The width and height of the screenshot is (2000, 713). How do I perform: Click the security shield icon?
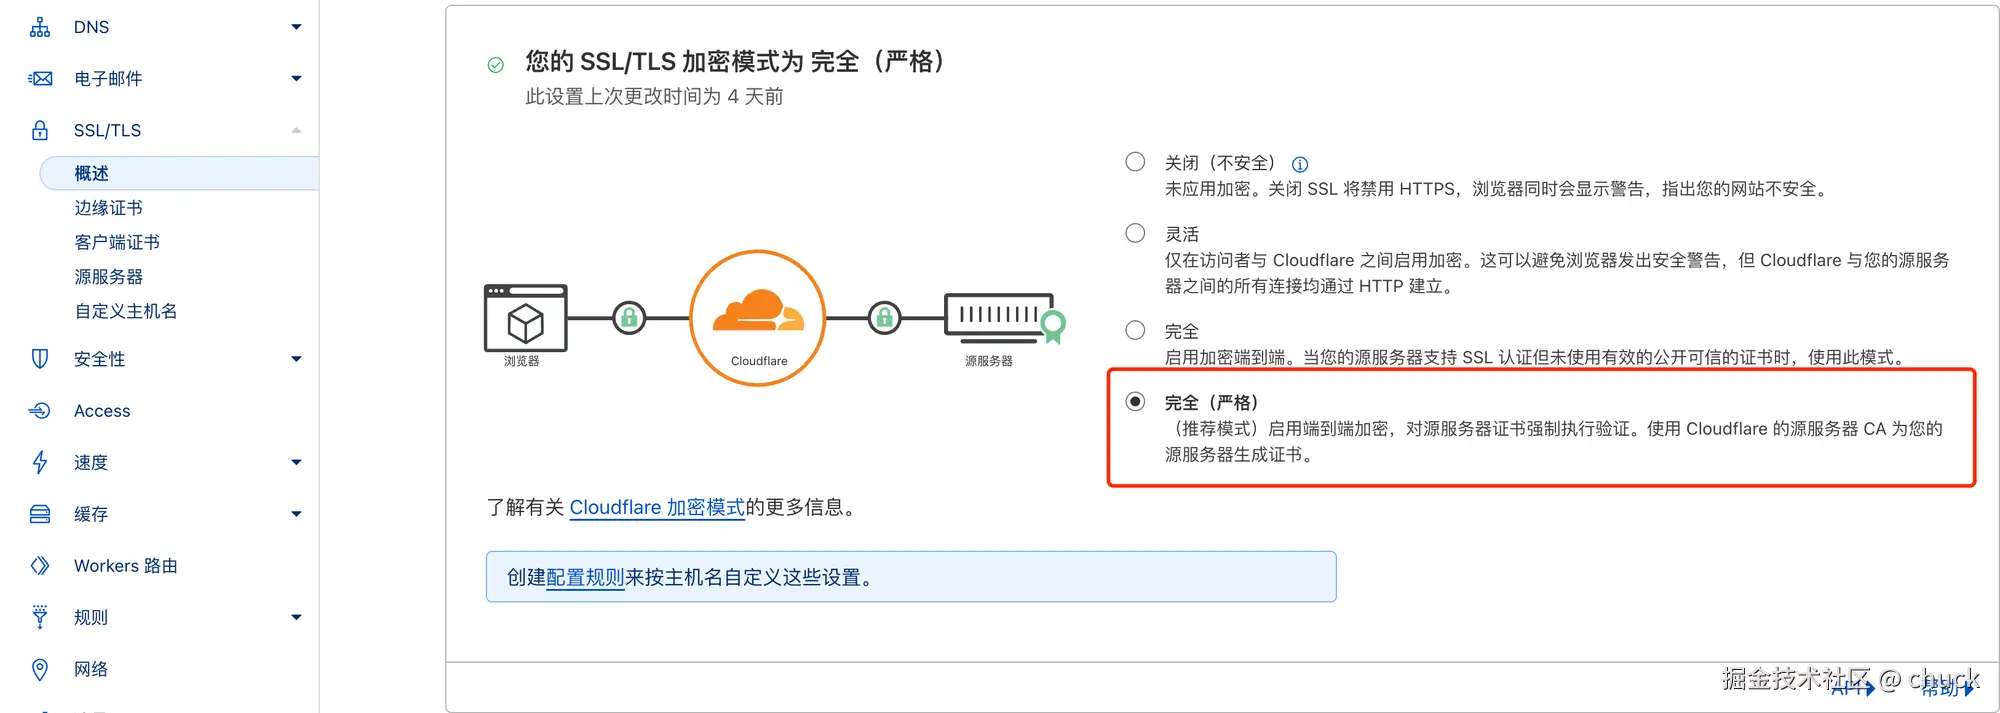click(40, 358)
